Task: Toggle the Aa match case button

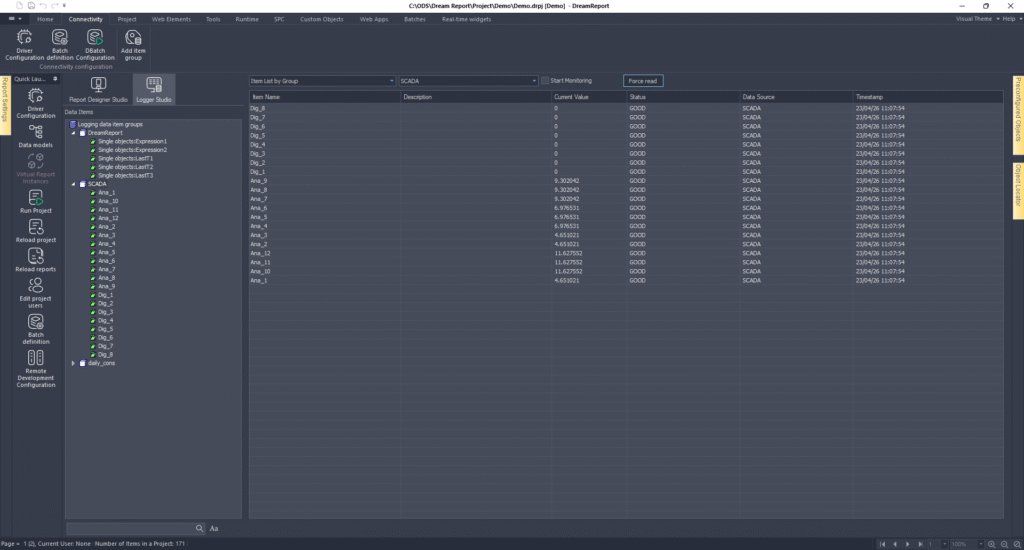Action: [x=214, y=528]
